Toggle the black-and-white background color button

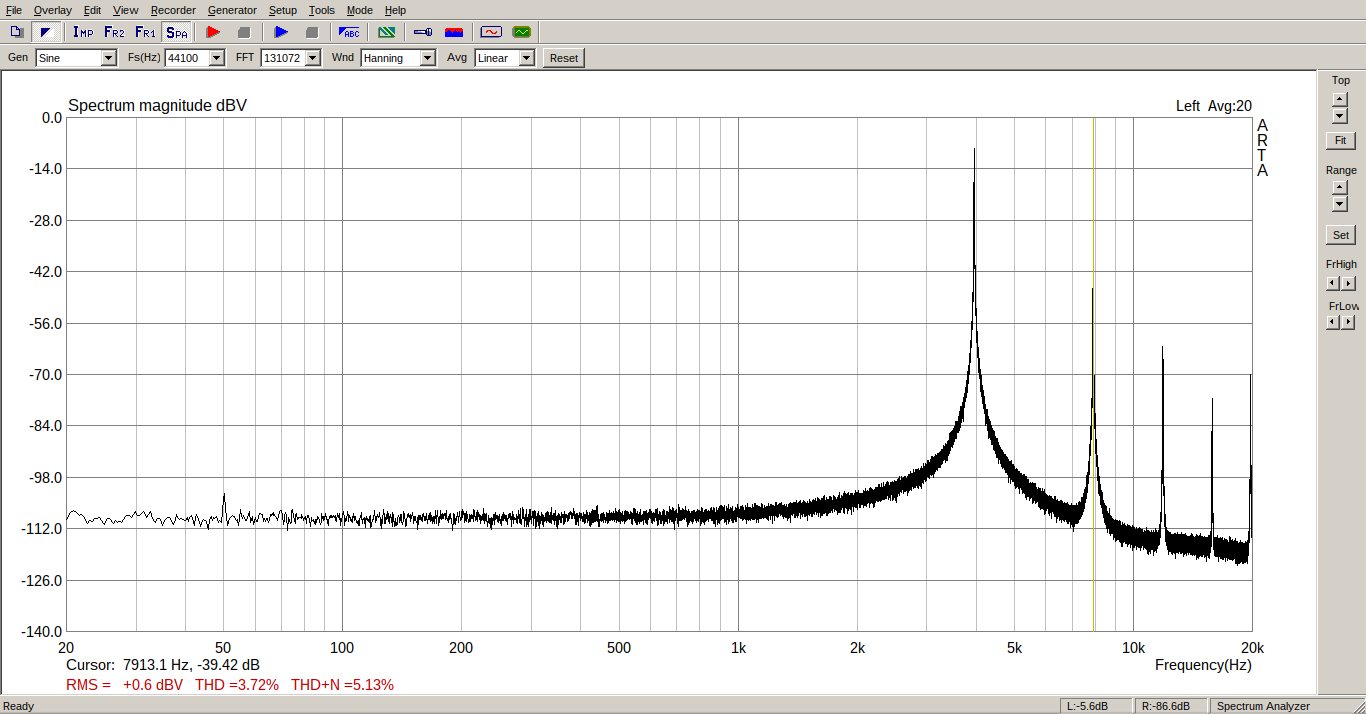pyautogui.click(x=45, y=32)
